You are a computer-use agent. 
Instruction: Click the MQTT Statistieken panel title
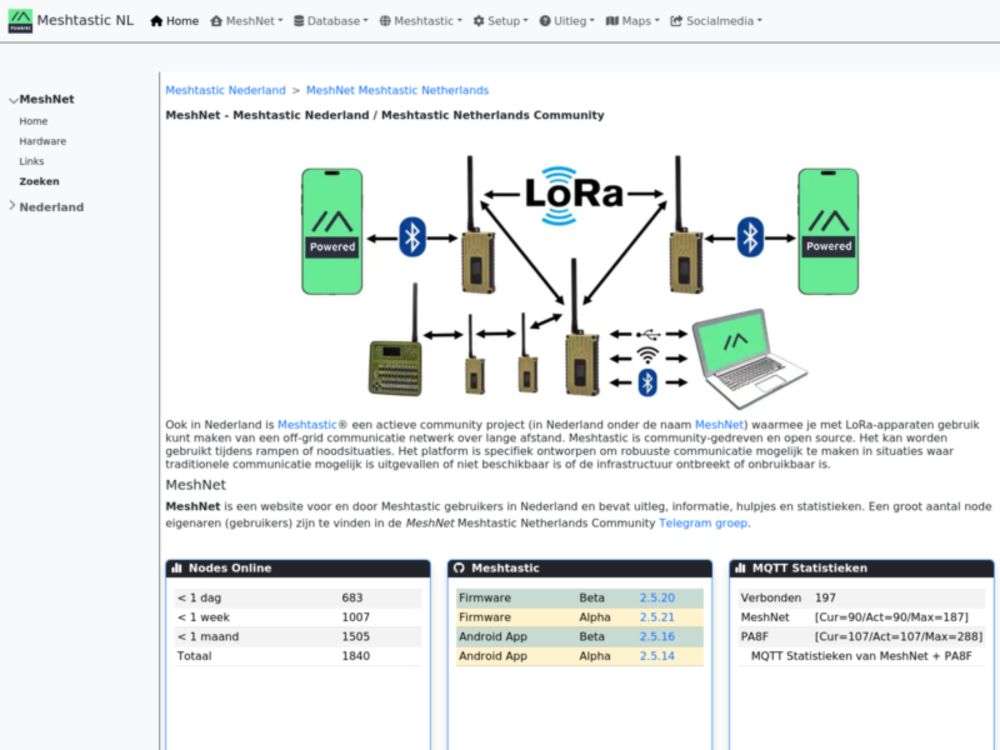(809, 568)
